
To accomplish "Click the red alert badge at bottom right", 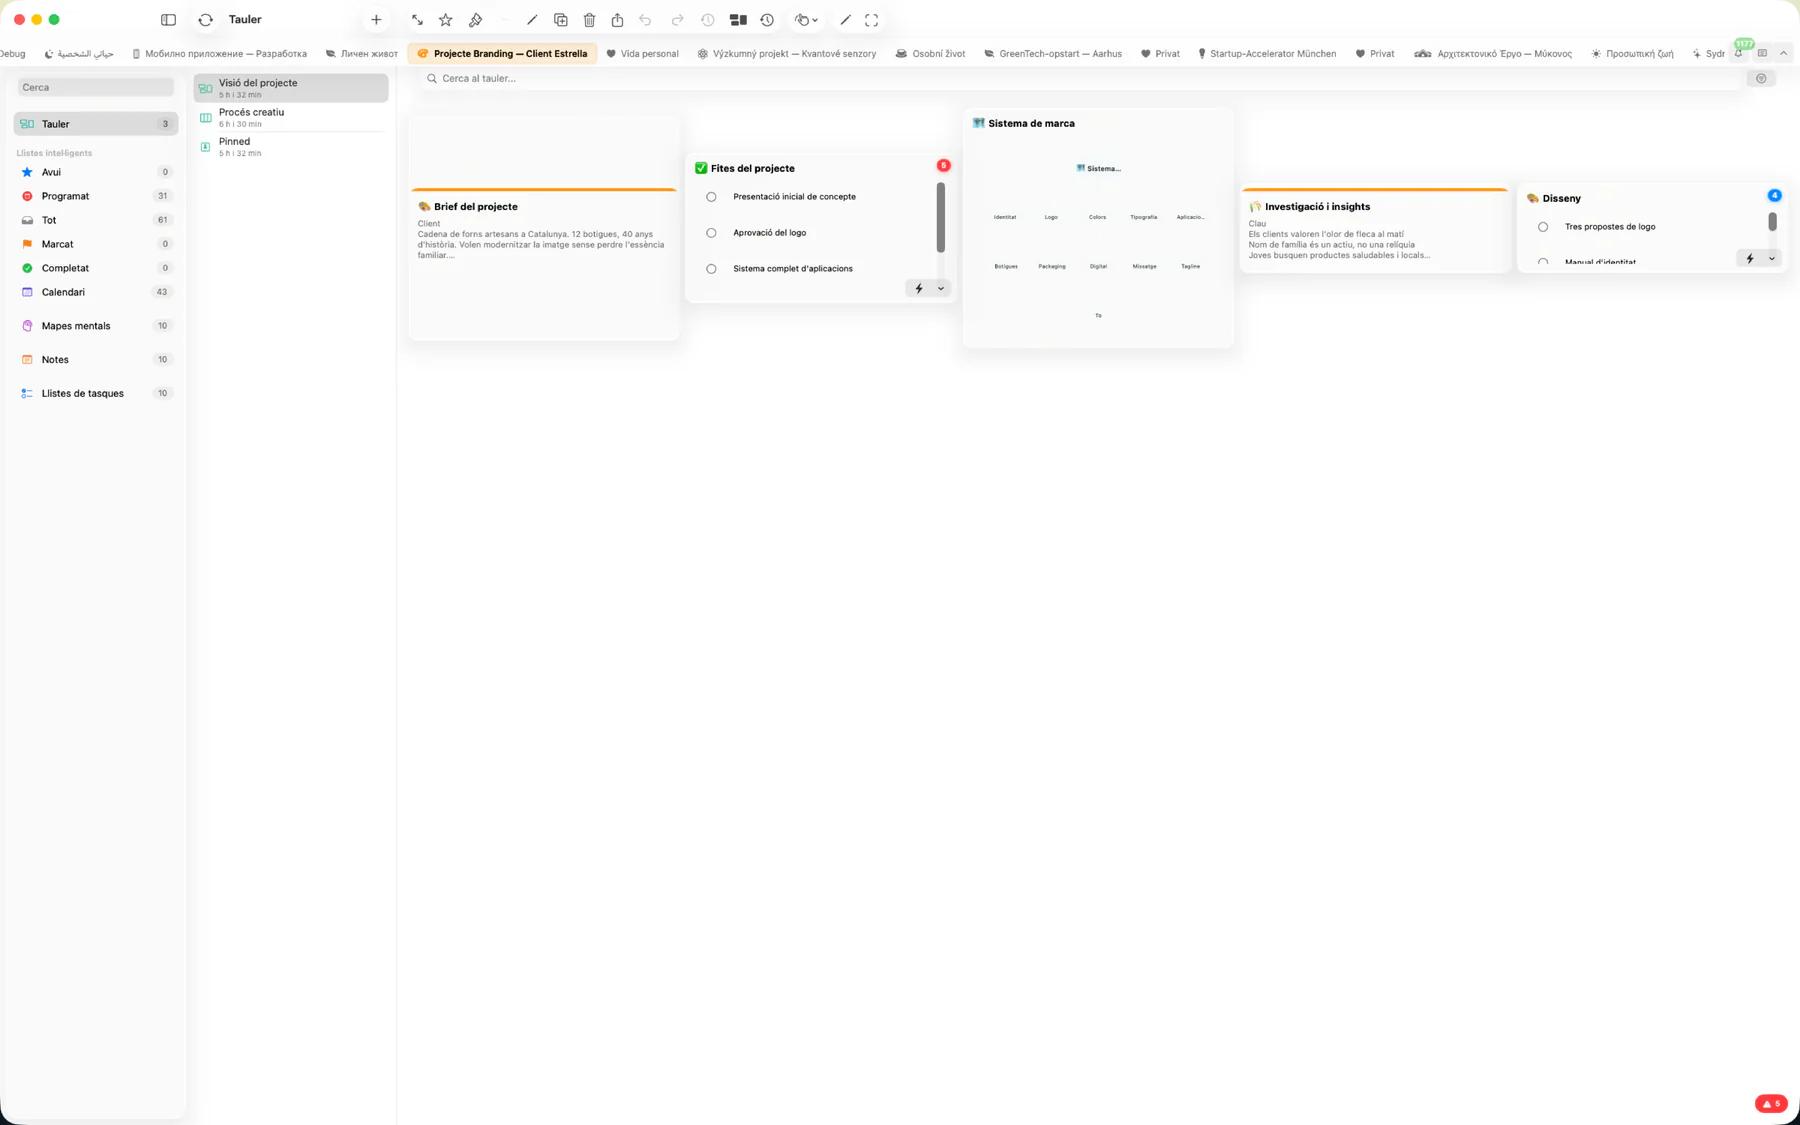I will (x=1771, y=1104).
